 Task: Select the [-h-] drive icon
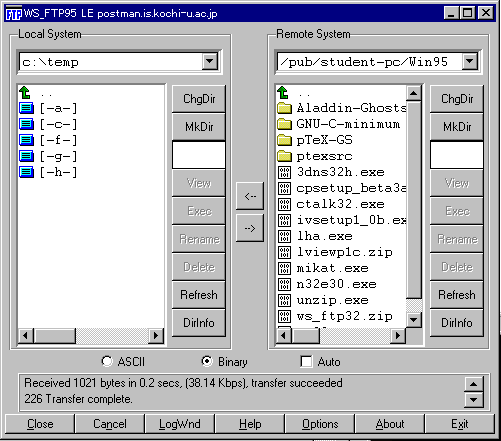pyautogui.click(x=26, y=172)
